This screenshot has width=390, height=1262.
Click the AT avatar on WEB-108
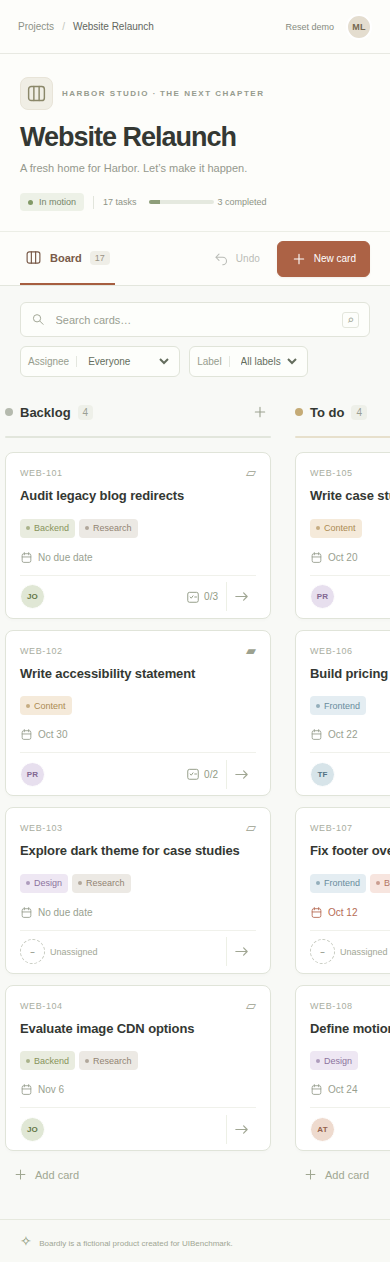(322, 1129)
